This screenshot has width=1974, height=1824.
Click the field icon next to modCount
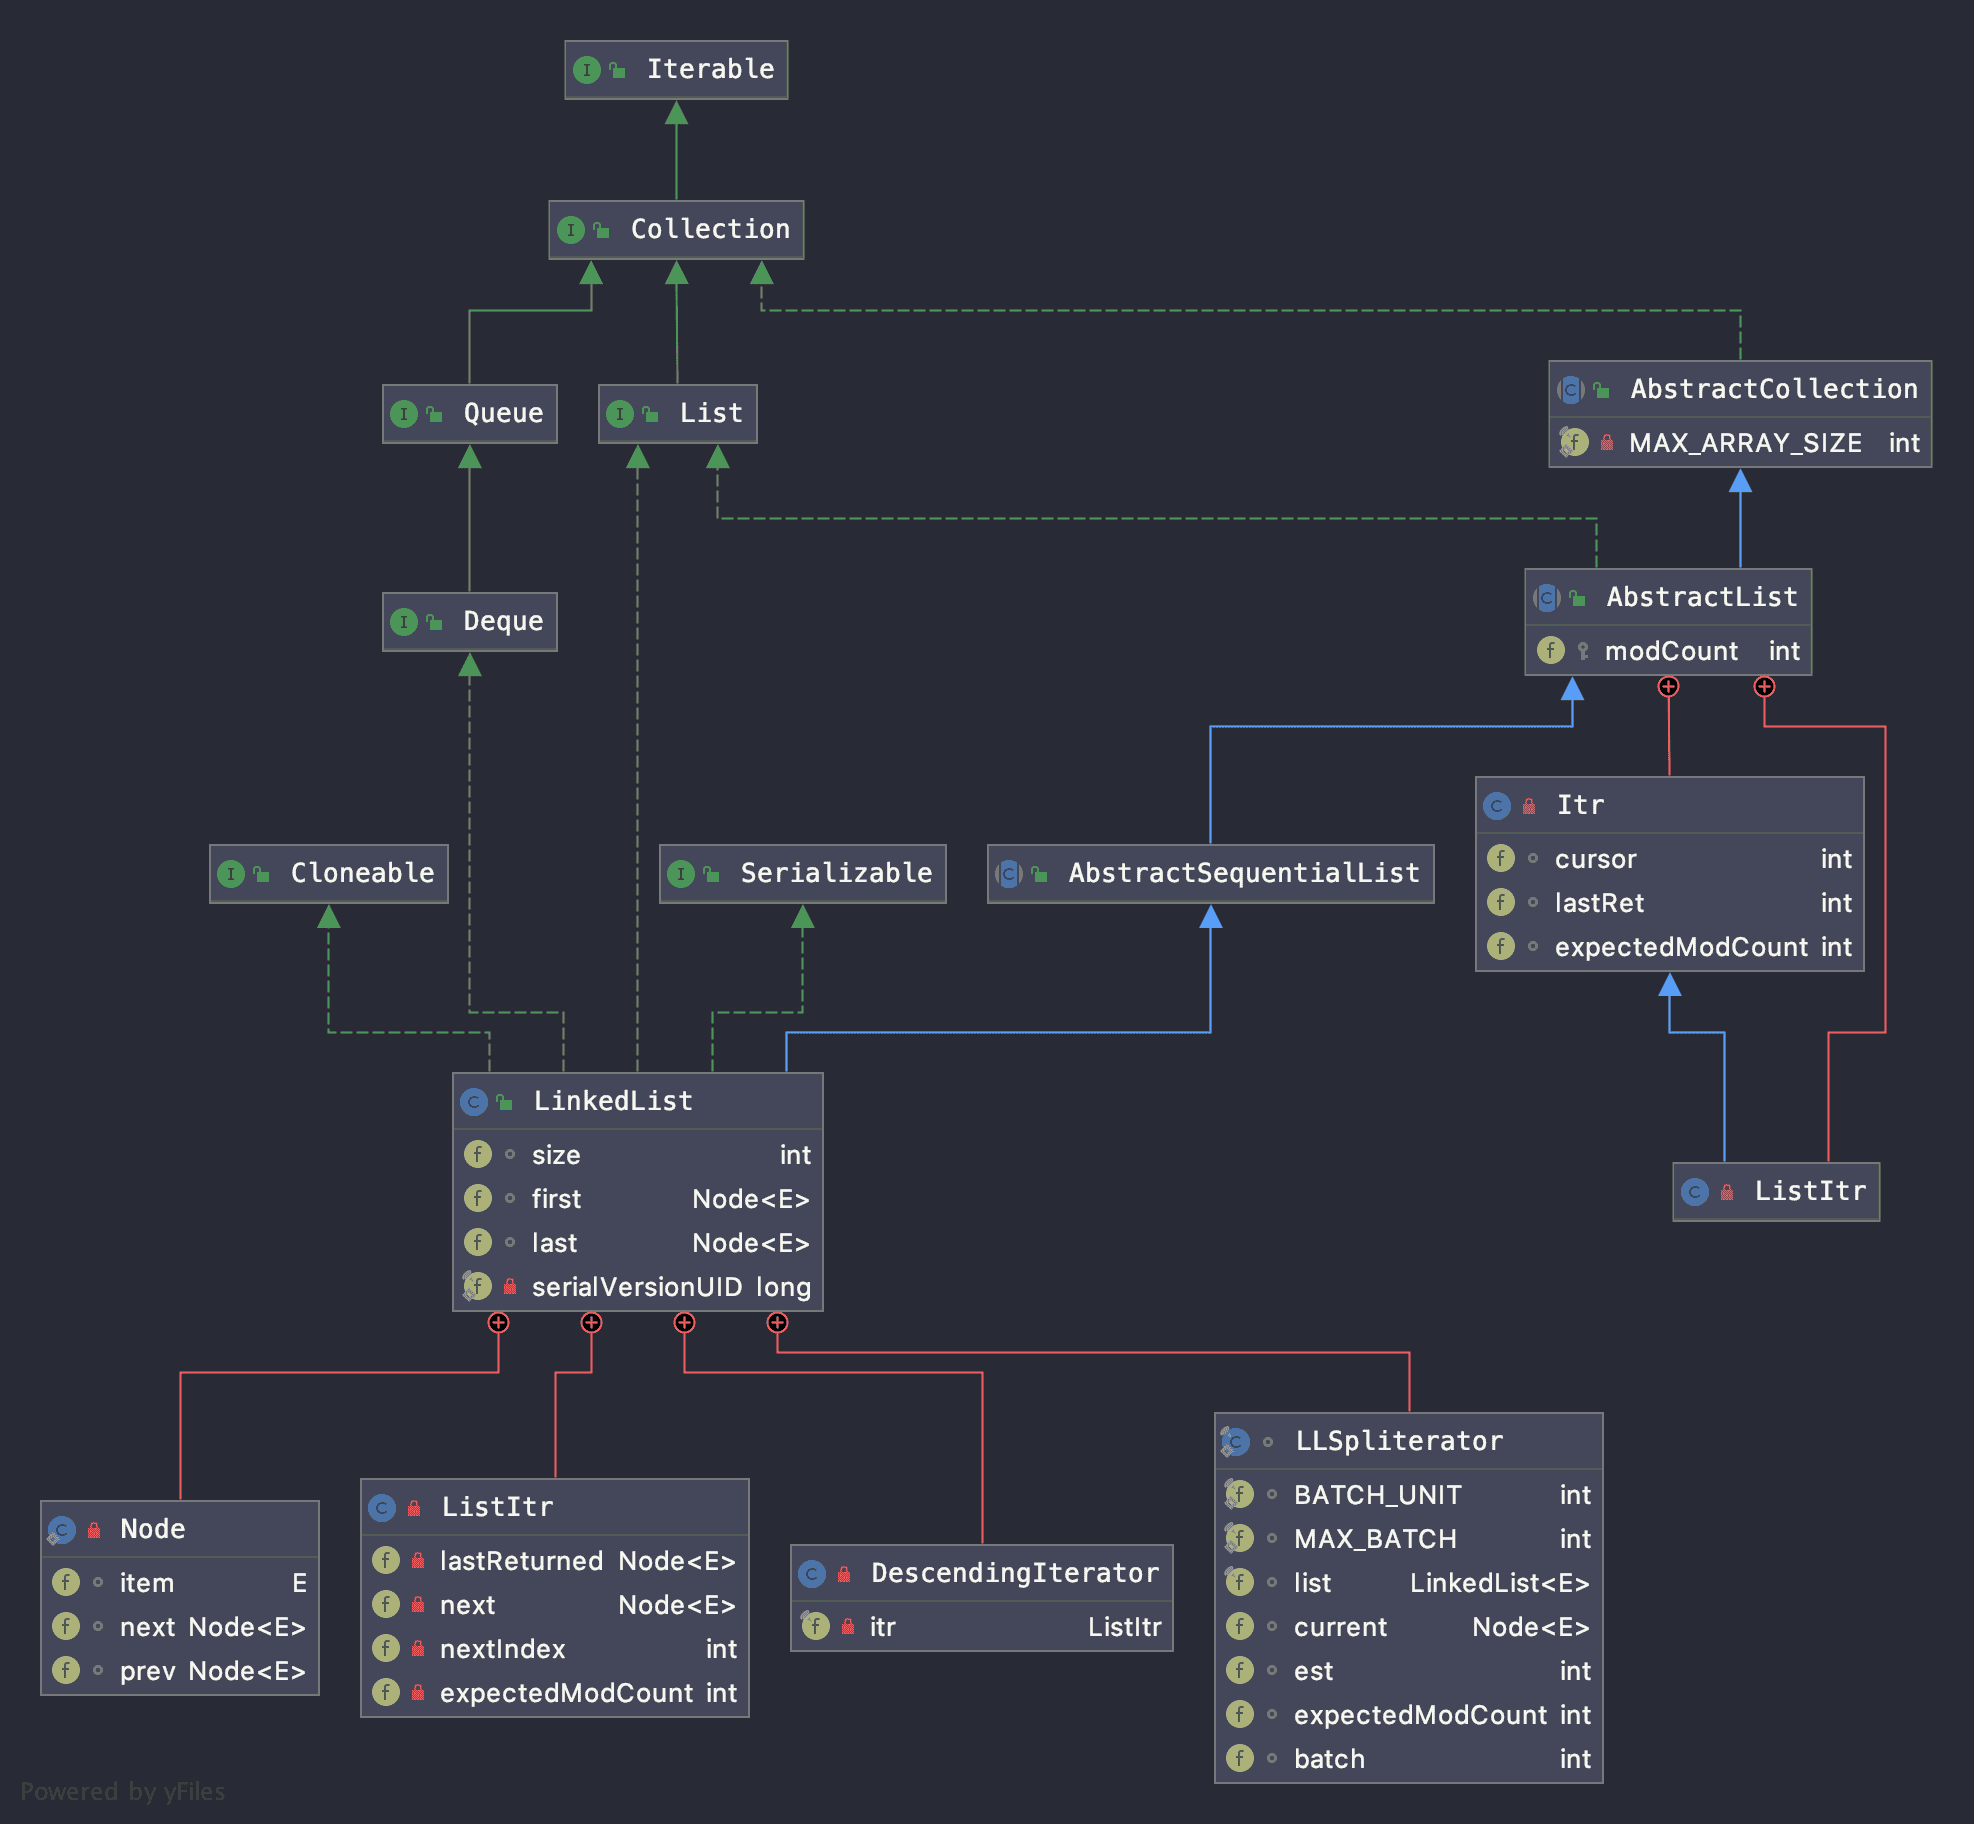[1550, 651]
